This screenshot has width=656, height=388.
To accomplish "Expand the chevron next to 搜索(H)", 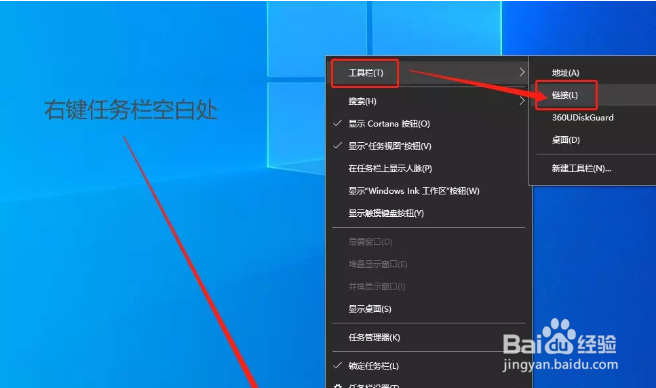I will [x=521, y=101].
